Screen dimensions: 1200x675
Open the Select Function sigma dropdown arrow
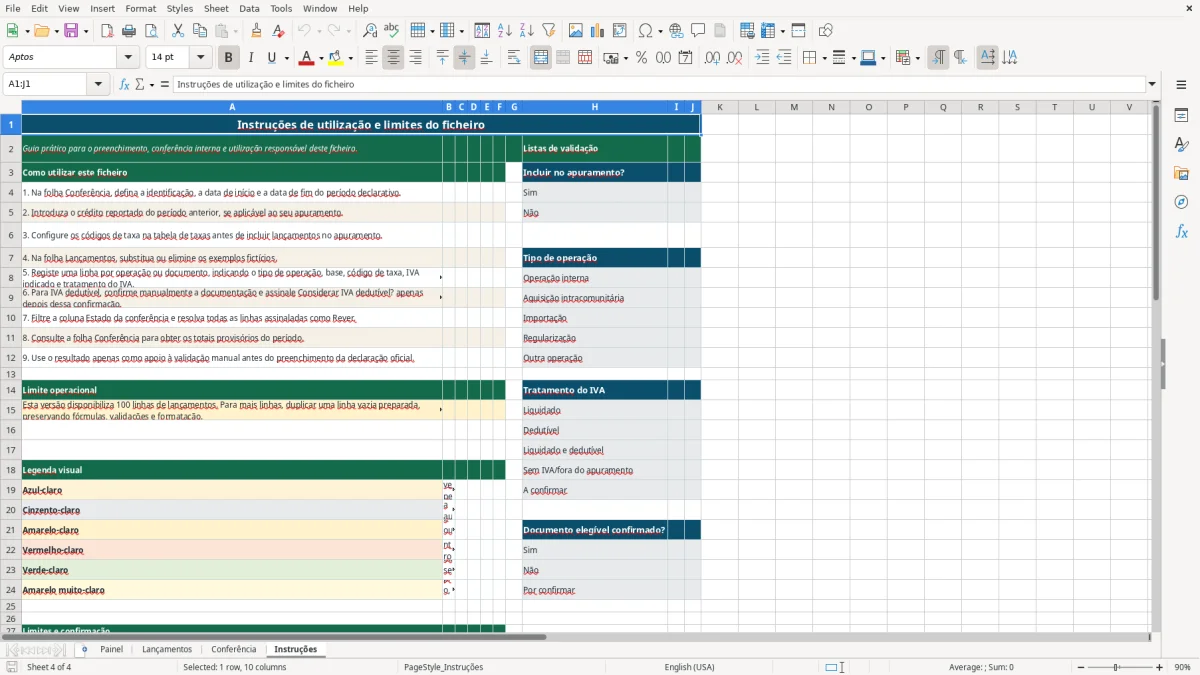pyautogui.click(x=152, y=85)
